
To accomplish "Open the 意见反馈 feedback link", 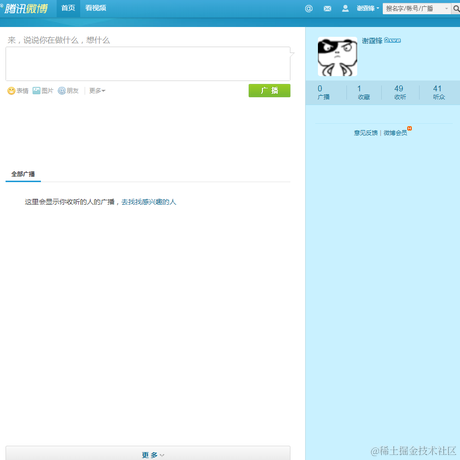I will (366, 133).
